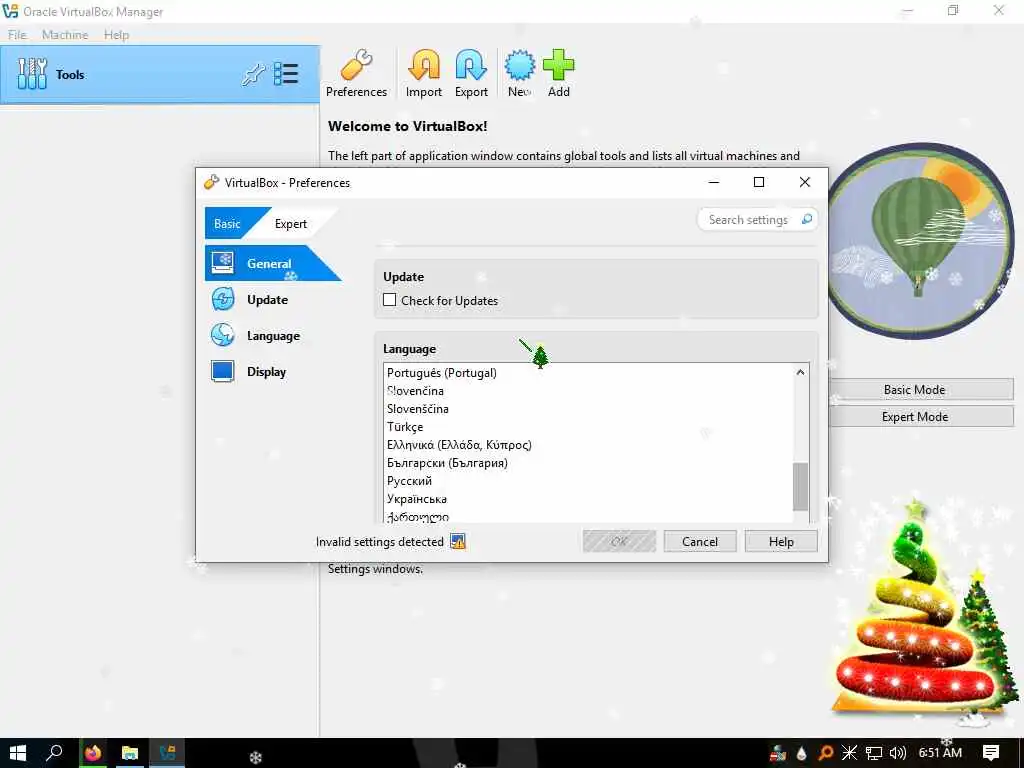The image size is (1024, 768).
Task: Open the Windows Start menu
Action: [18, 753]
